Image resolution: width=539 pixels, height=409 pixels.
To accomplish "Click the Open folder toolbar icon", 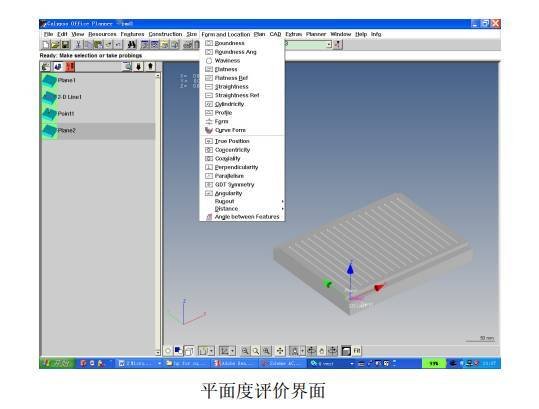I will tap(55, 45).
